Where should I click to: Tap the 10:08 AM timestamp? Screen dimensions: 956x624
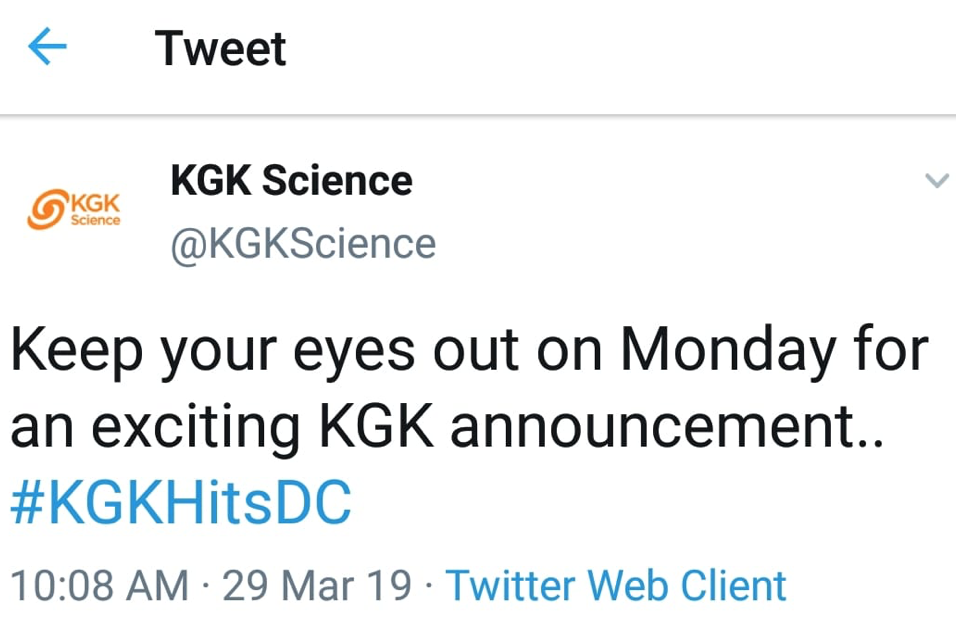(98, 585)
